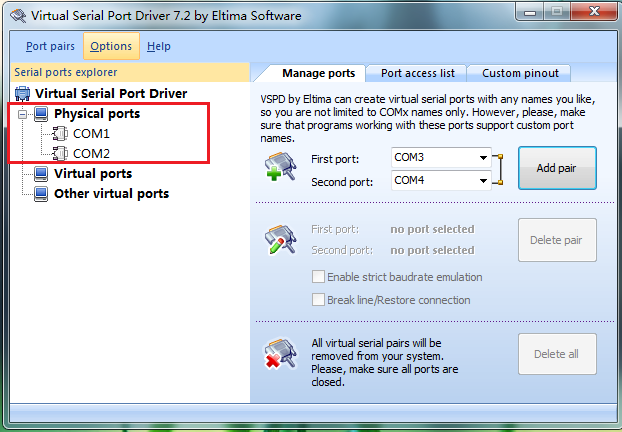Toggle Break line/Restore connection checkbox
Image resolution: width=622 pixels, height=432 pixels.
[318, 300]
